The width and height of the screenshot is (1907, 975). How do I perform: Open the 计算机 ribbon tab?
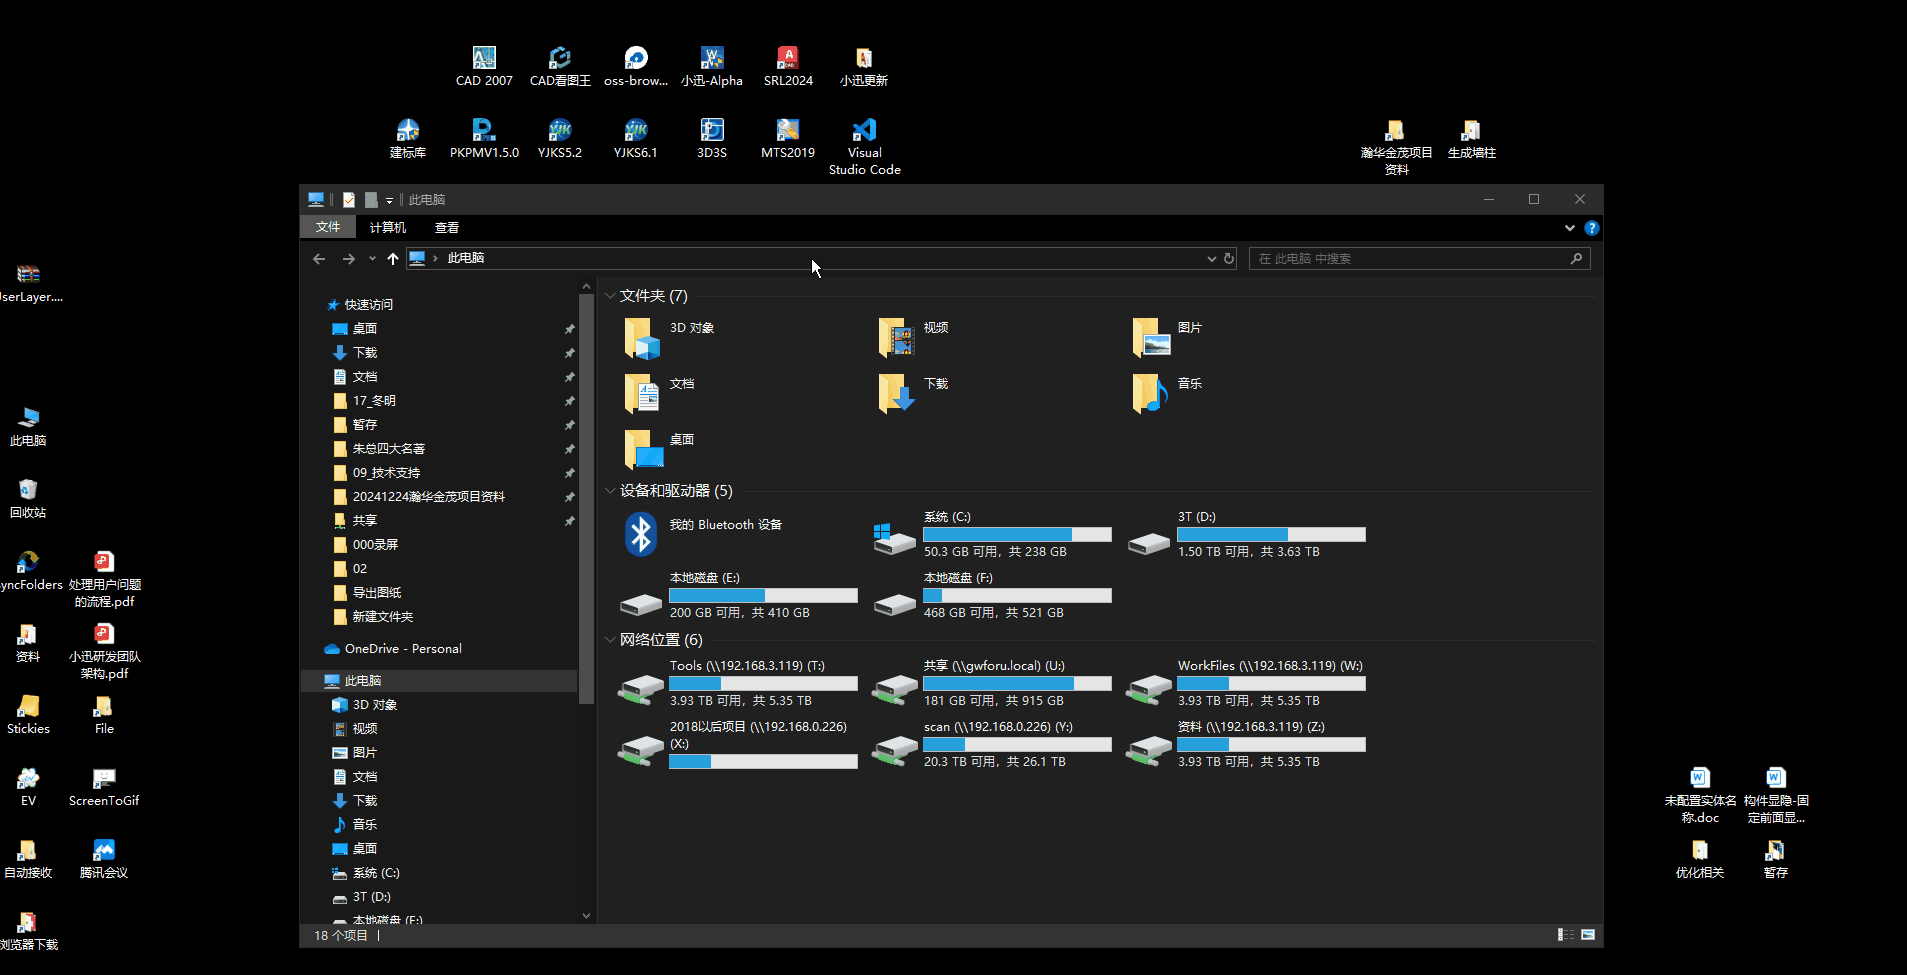387,228
